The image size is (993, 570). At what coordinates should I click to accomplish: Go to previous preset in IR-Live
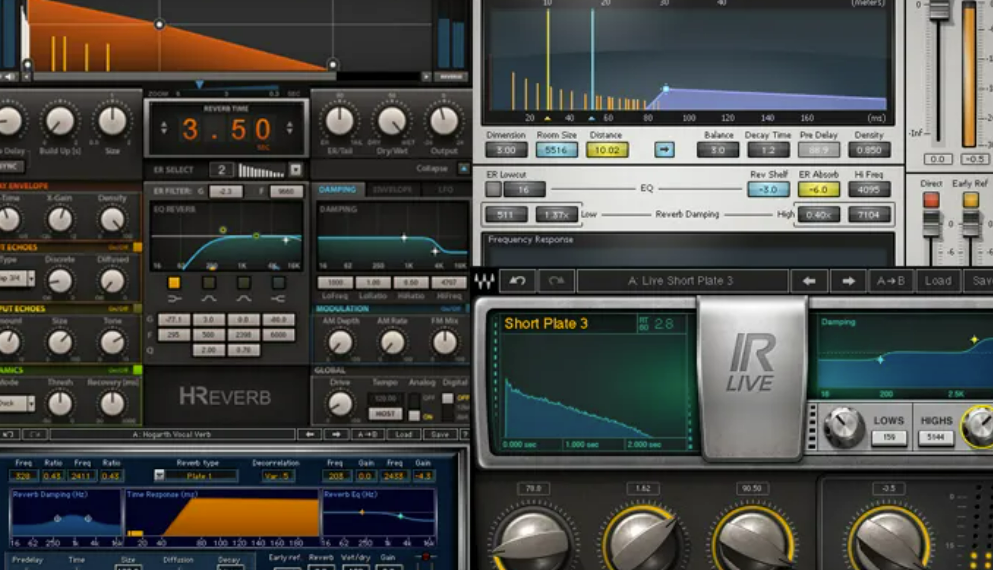click(x=809, y=281)
